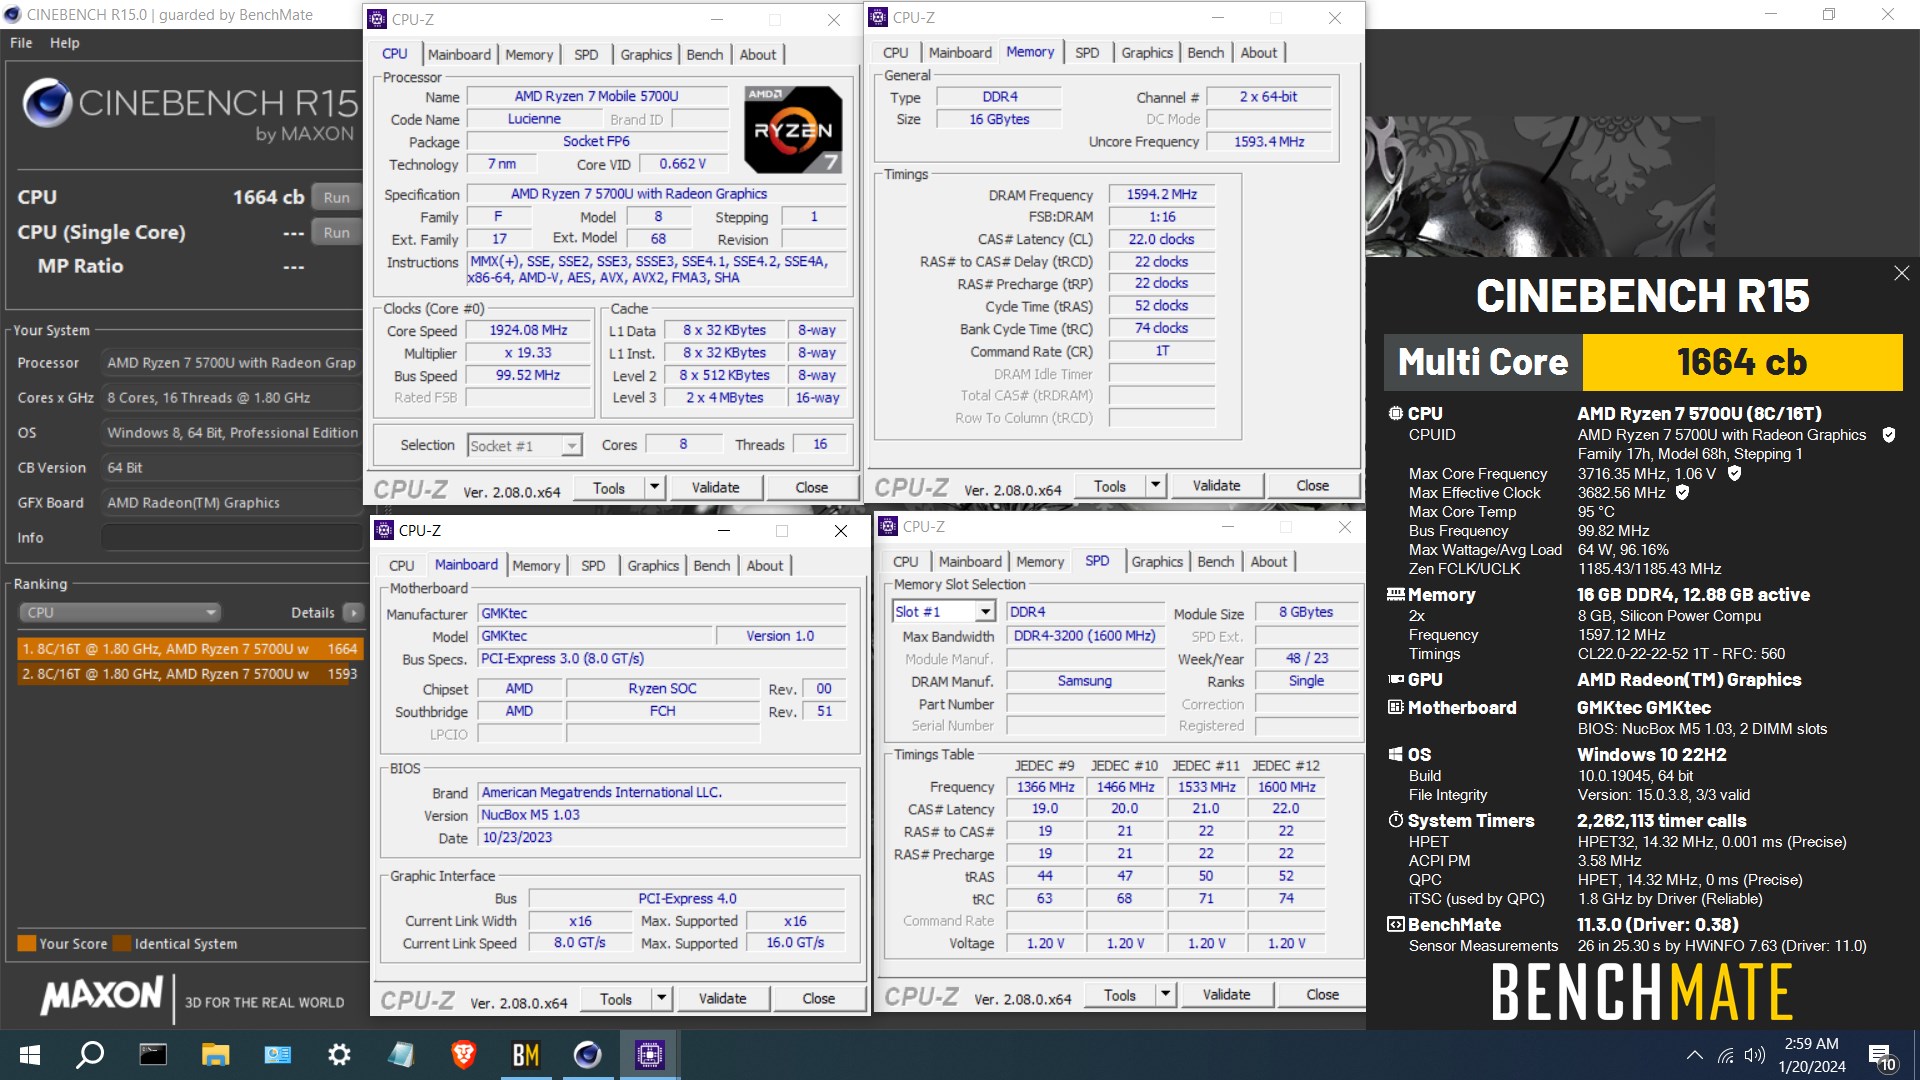Open notification center icon

[1881, 1057]
